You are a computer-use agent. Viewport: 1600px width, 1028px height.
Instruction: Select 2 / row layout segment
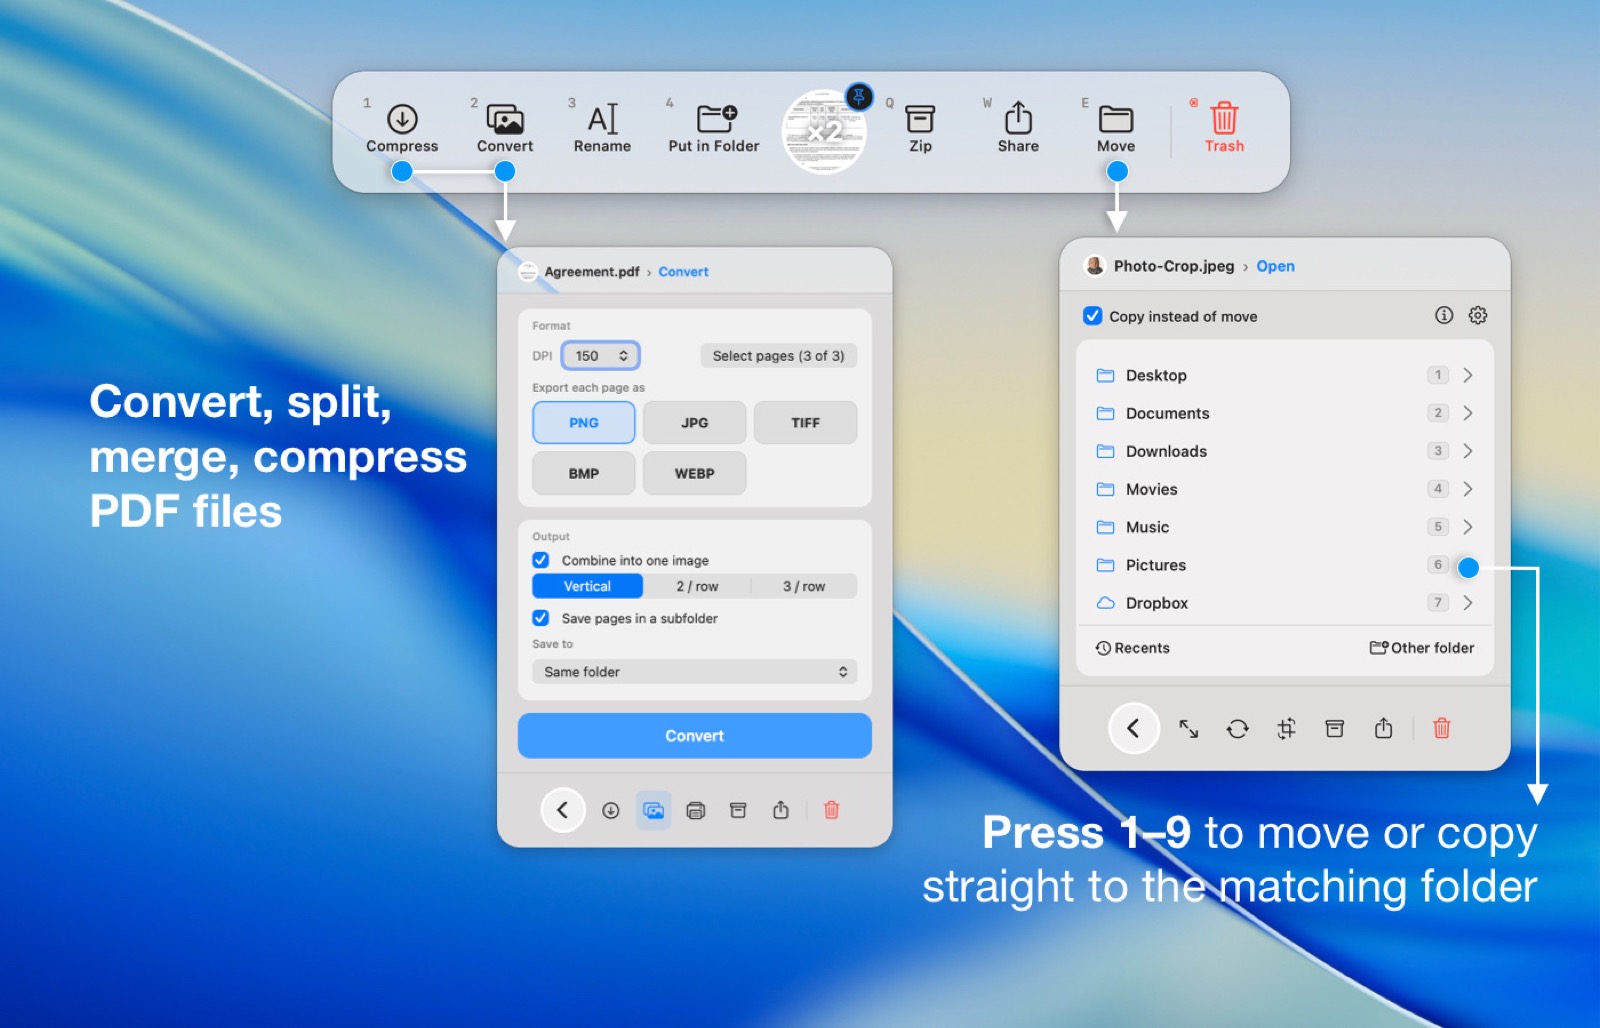click(x=697, y=586)
